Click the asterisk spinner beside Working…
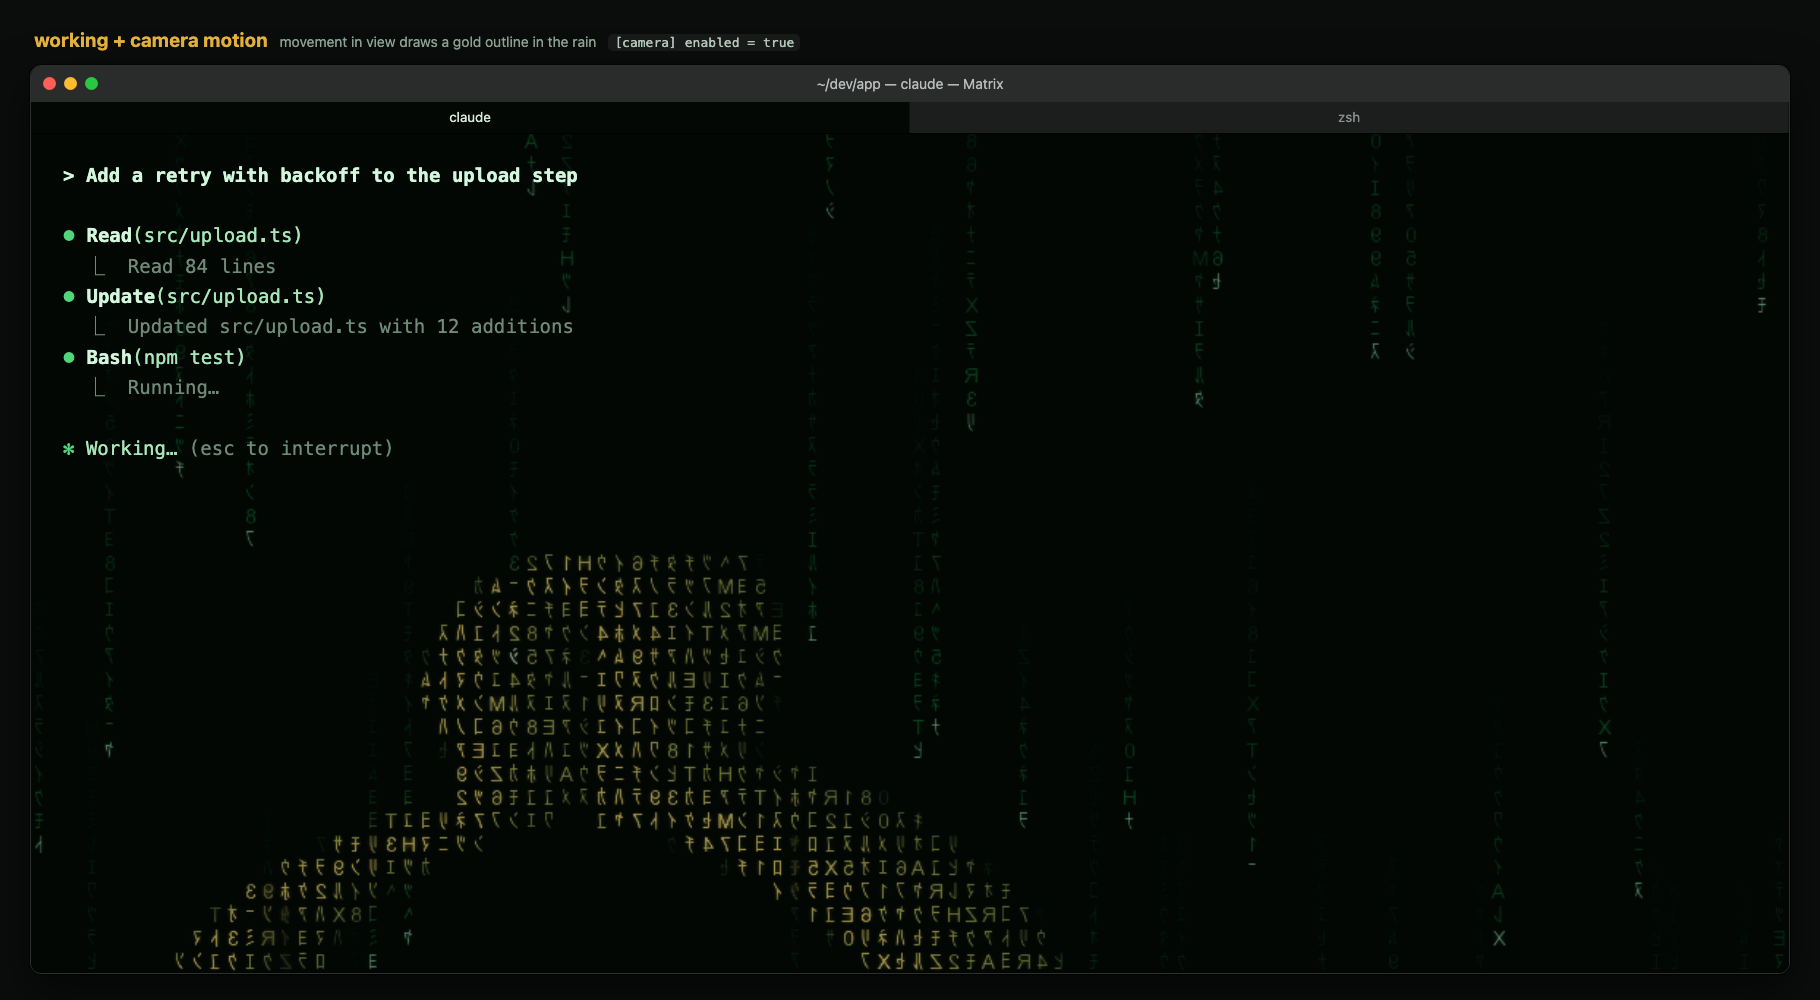This screenshot has height=1000, width=1820. click(69, 450)
